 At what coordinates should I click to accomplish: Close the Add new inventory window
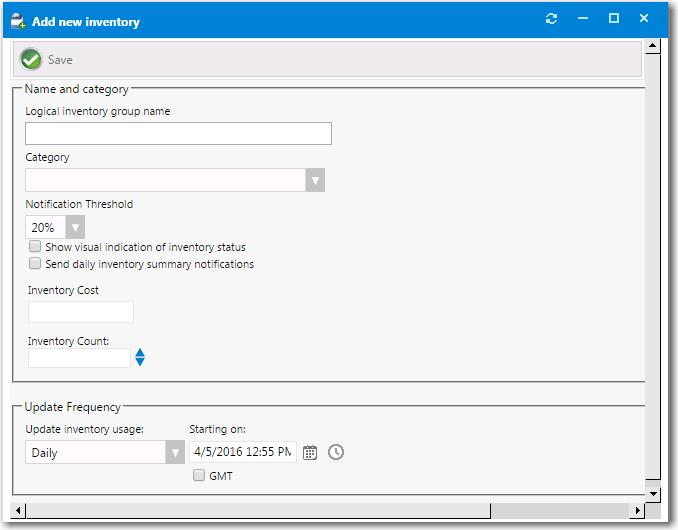pos(644,18)
